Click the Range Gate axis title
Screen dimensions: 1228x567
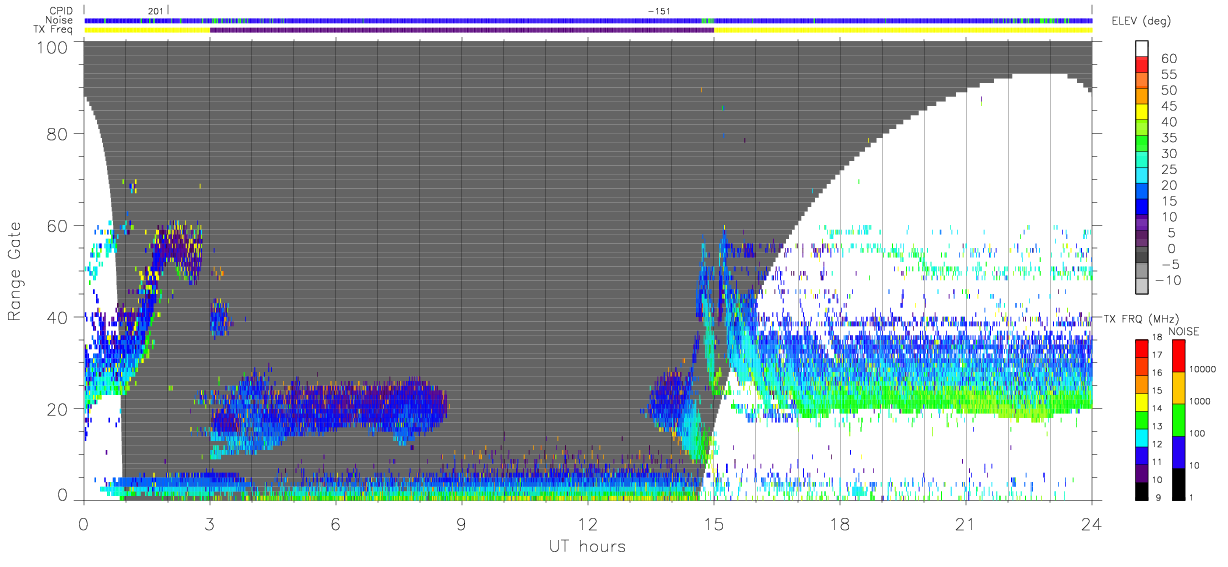(16, 270)
